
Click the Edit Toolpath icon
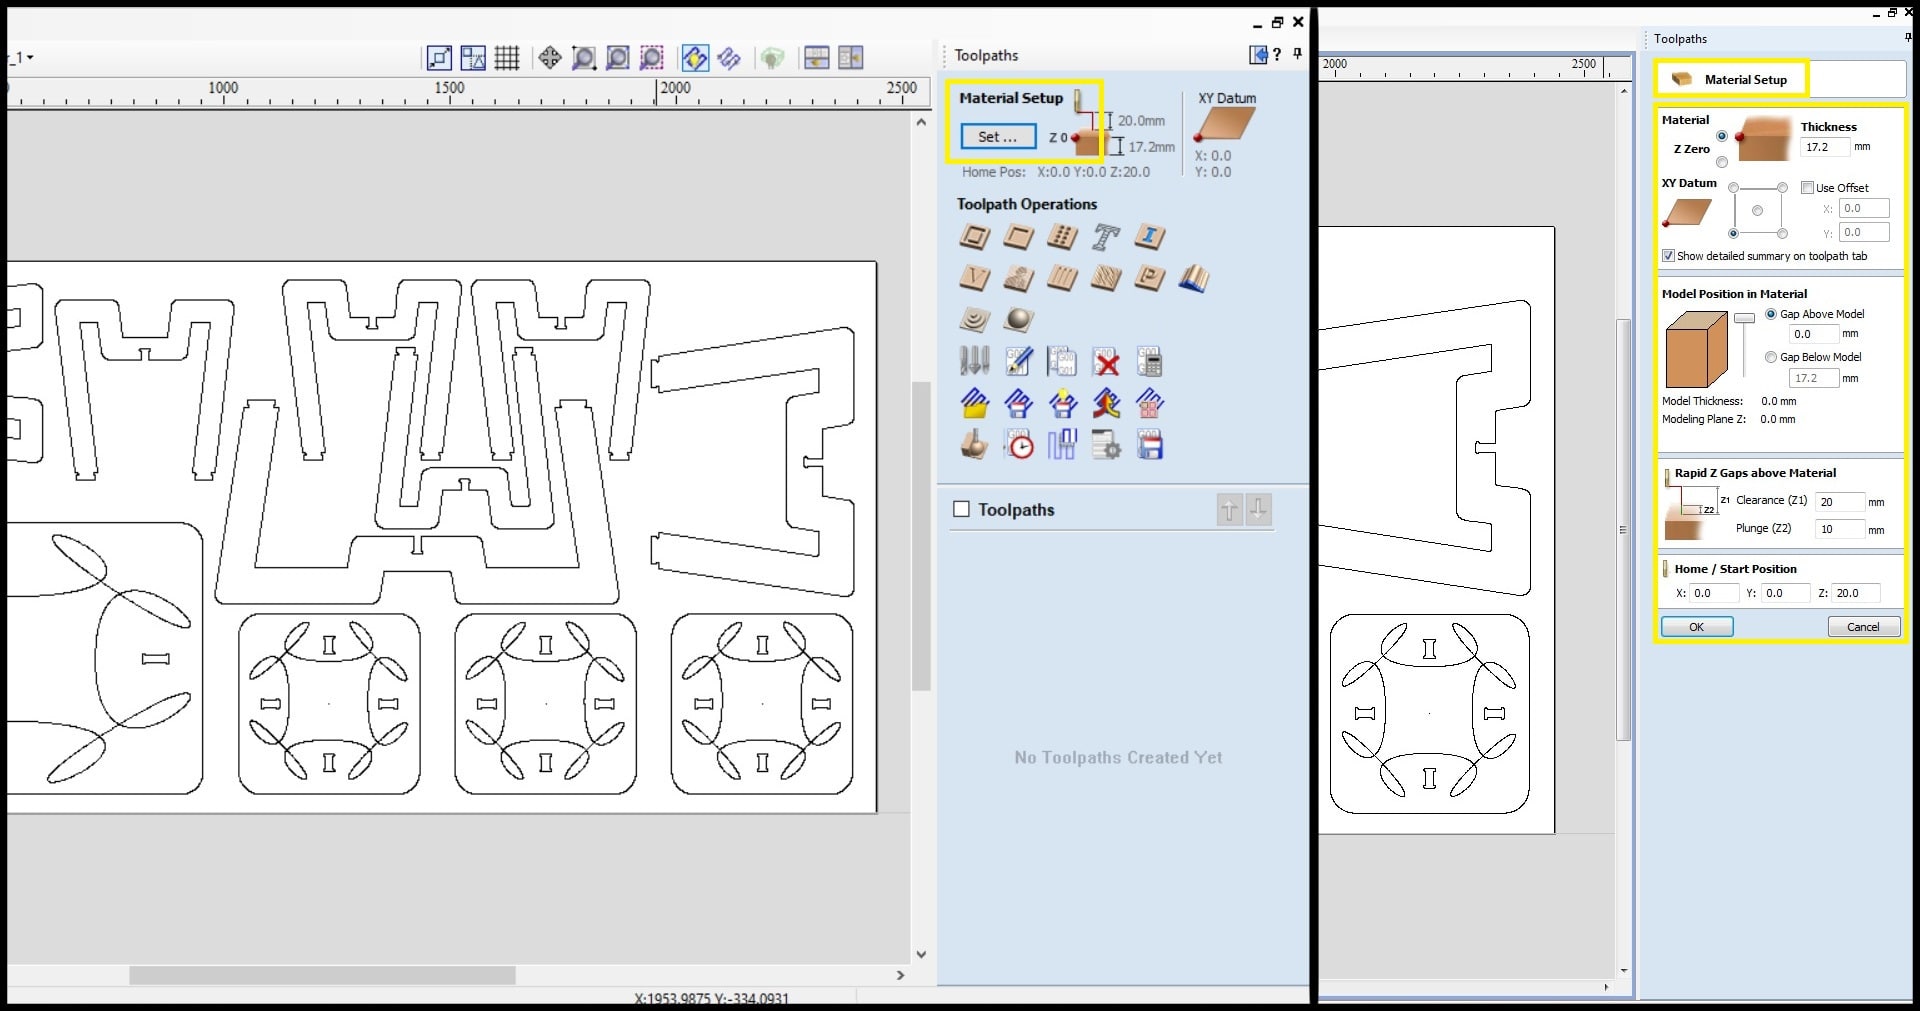1019,361
